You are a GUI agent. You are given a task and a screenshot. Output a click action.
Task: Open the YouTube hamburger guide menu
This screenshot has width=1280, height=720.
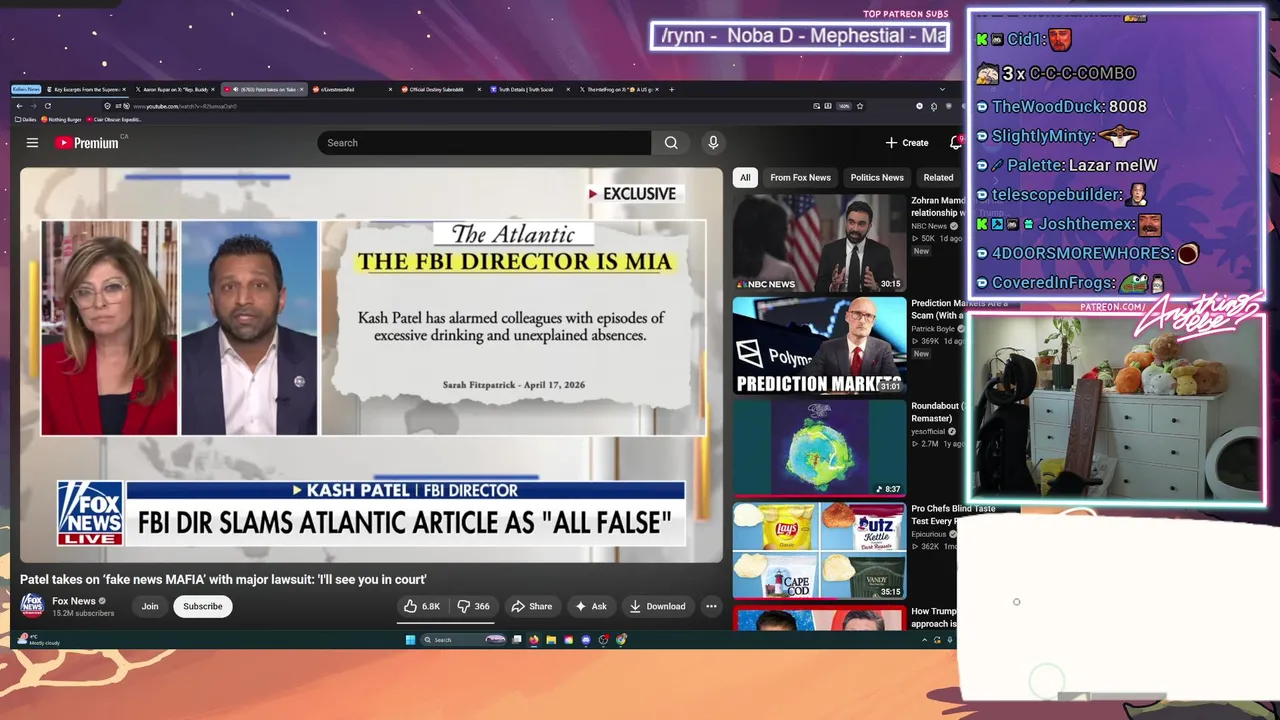(32, 143)
